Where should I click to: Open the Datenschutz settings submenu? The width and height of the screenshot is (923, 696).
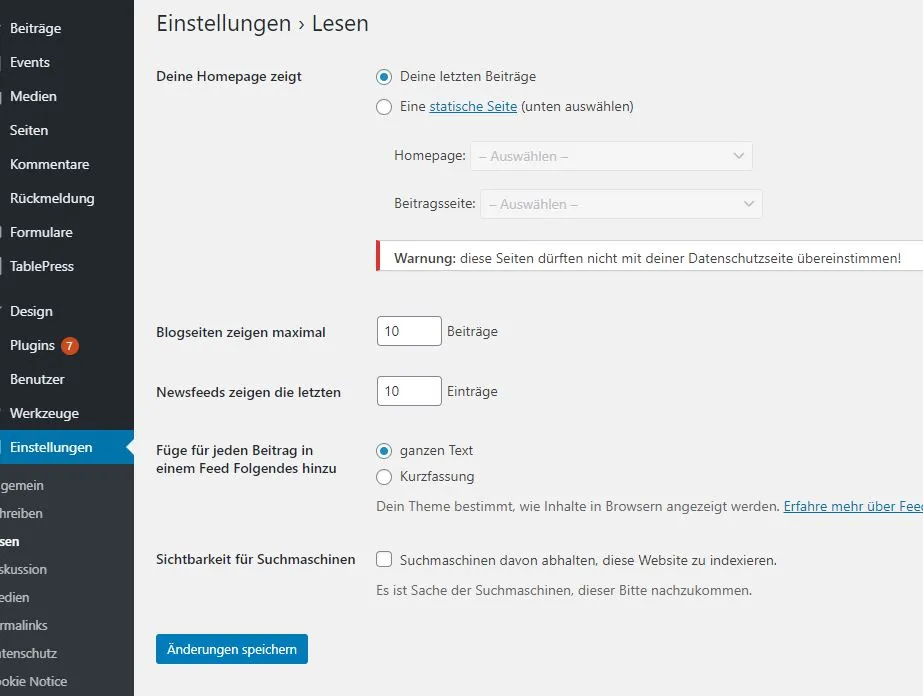28,654
